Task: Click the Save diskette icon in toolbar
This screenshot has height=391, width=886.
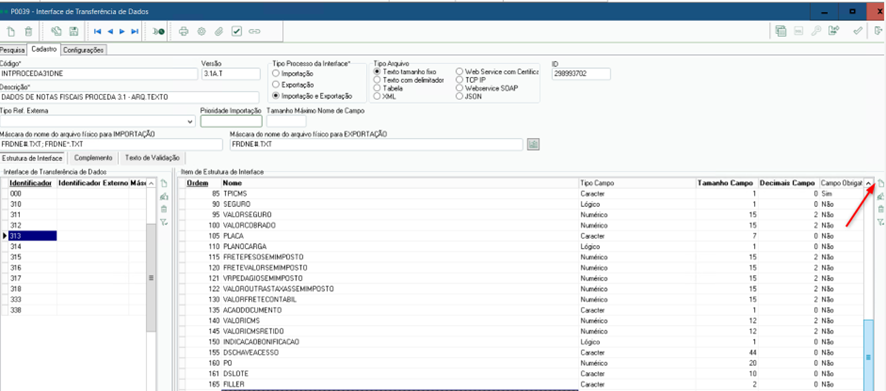Action: [x=73, y=32]
